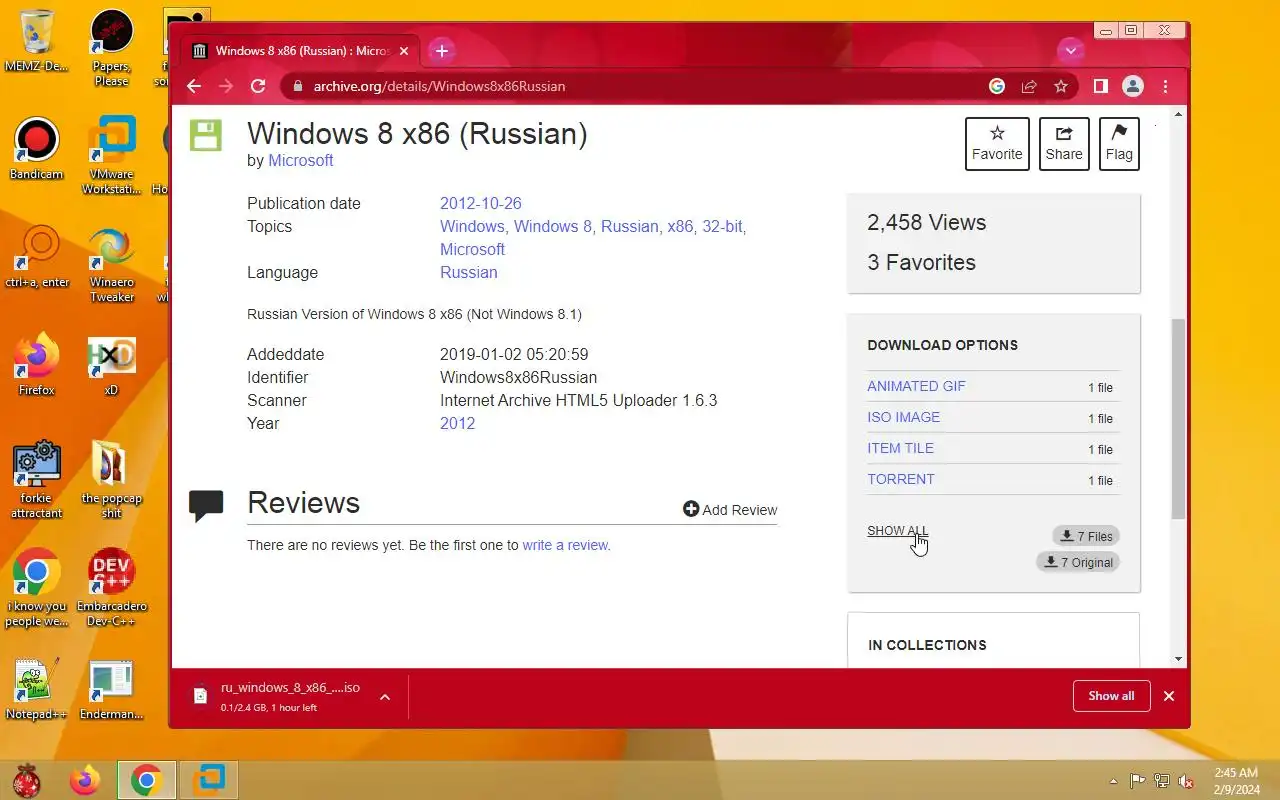
Task: Select the Enderman desktop shortcut
Action: (x=111, y=690)
